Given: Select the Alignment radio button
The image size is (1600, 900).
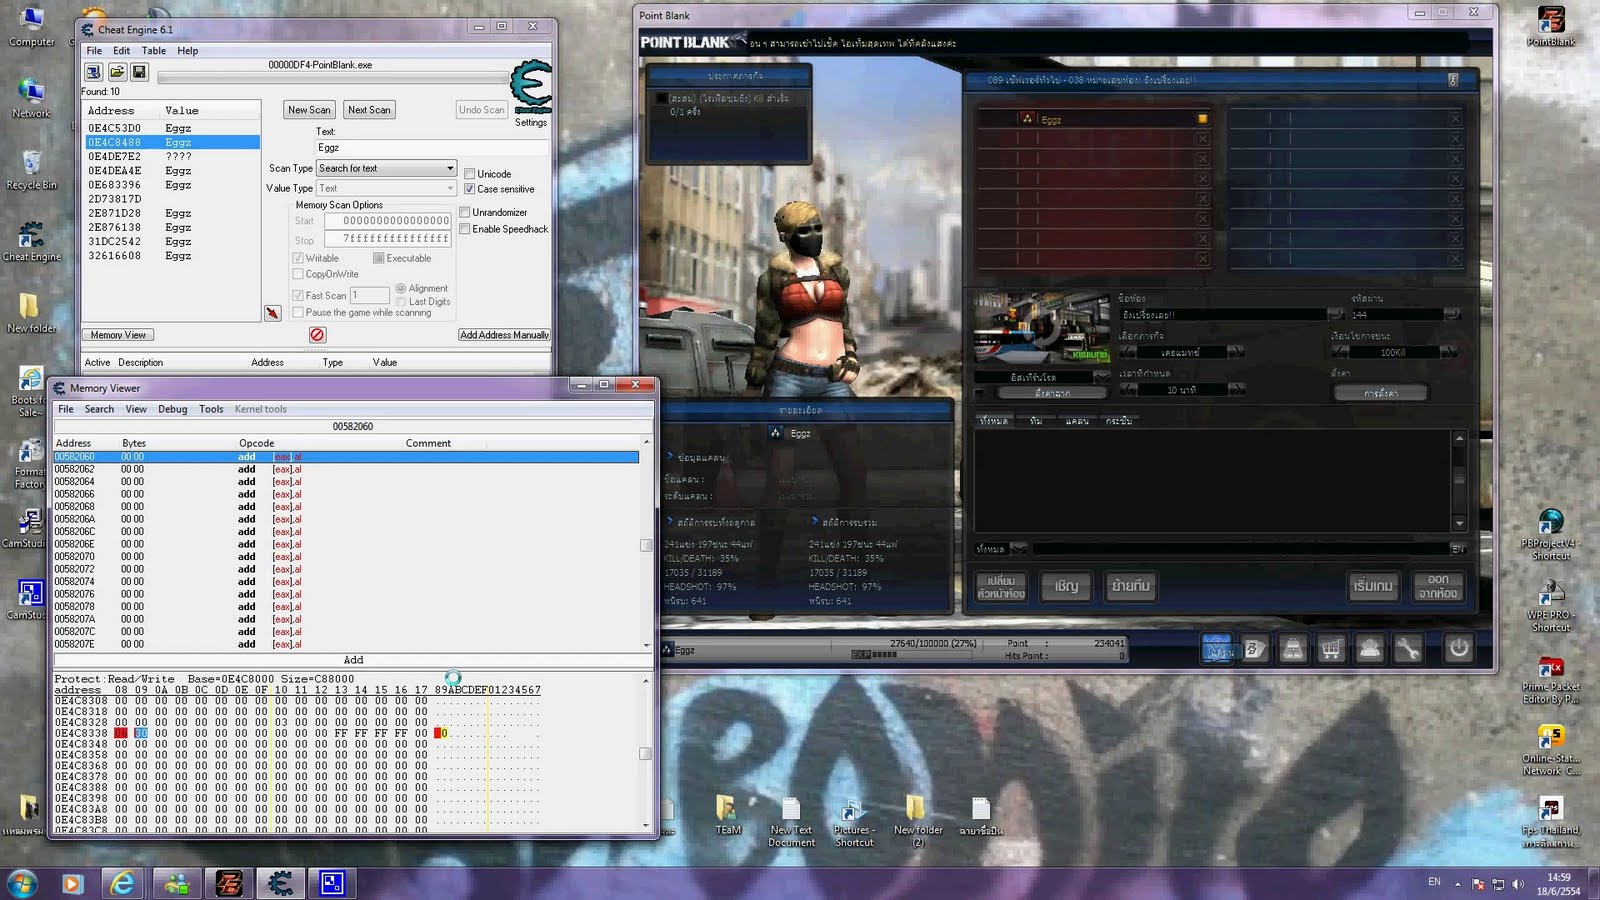Looking at the screenshot, I should pyautogui.click(x=401, y=288).
